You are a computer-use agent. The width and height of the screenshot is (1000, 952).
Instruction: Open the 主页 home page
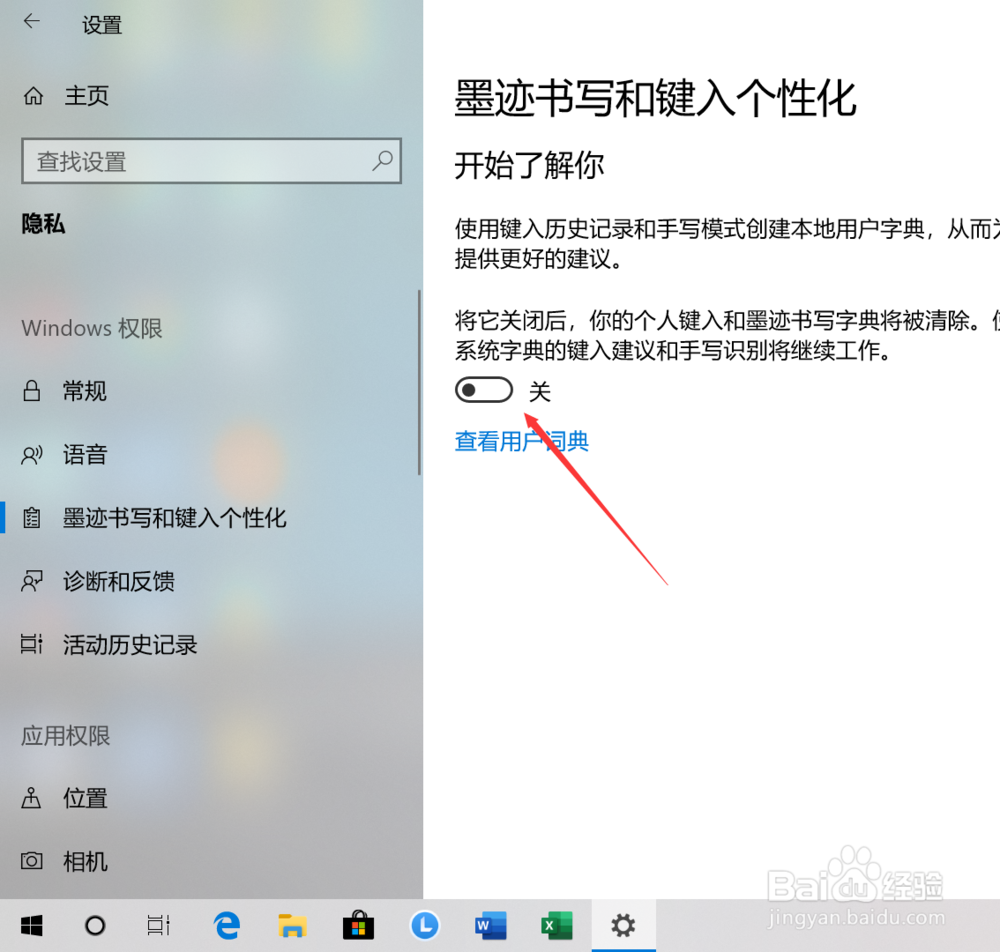[87, 96]
